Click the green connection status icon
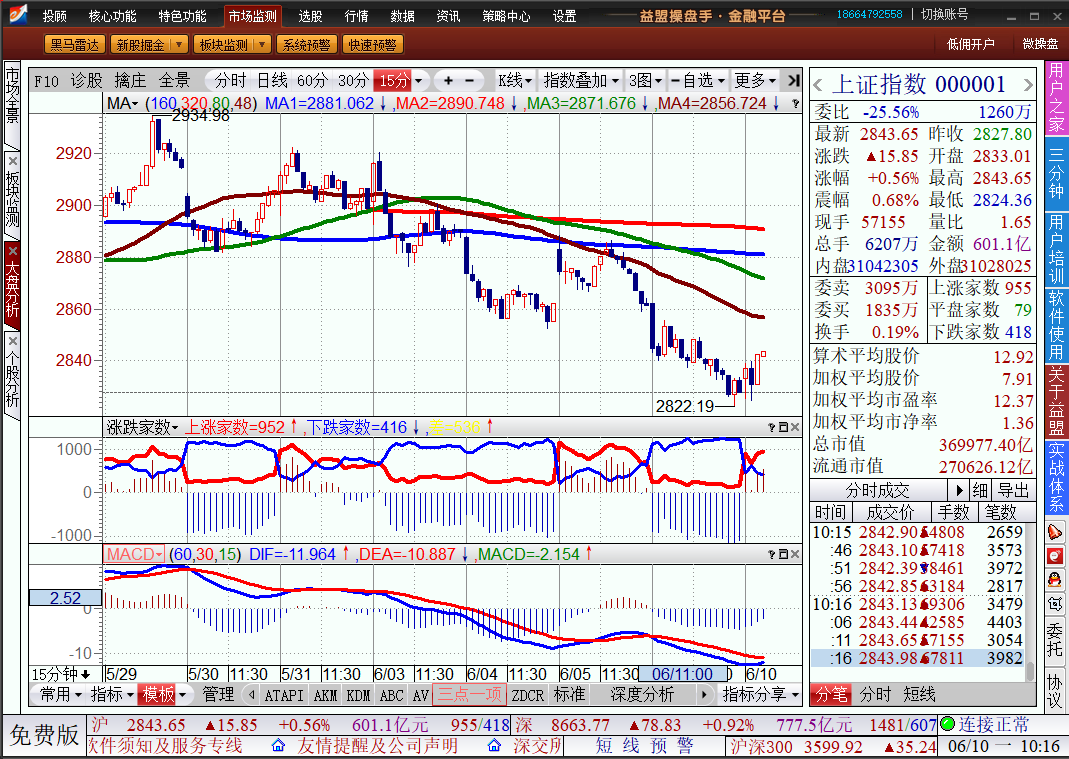Screen dimensions: 1069x759 tap(947, 724)
